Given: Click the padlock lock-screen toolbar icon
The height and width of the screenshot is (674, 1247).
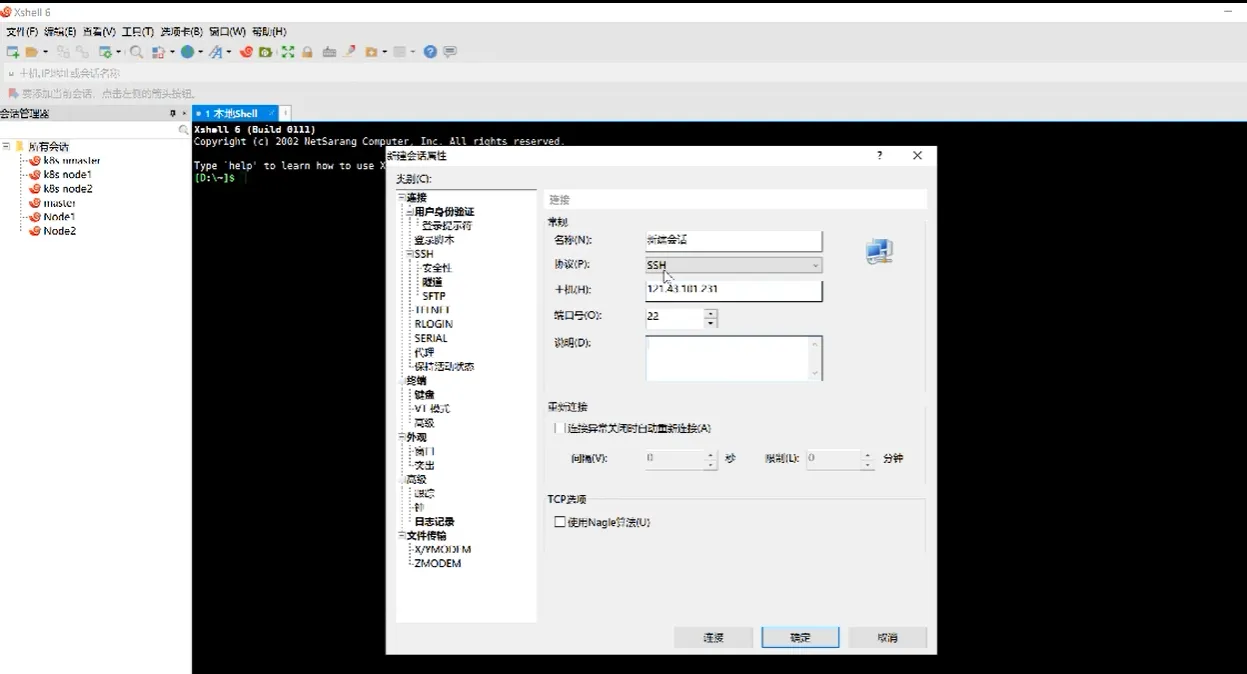Looking at the screenshot, I should [x=308, y=52].
